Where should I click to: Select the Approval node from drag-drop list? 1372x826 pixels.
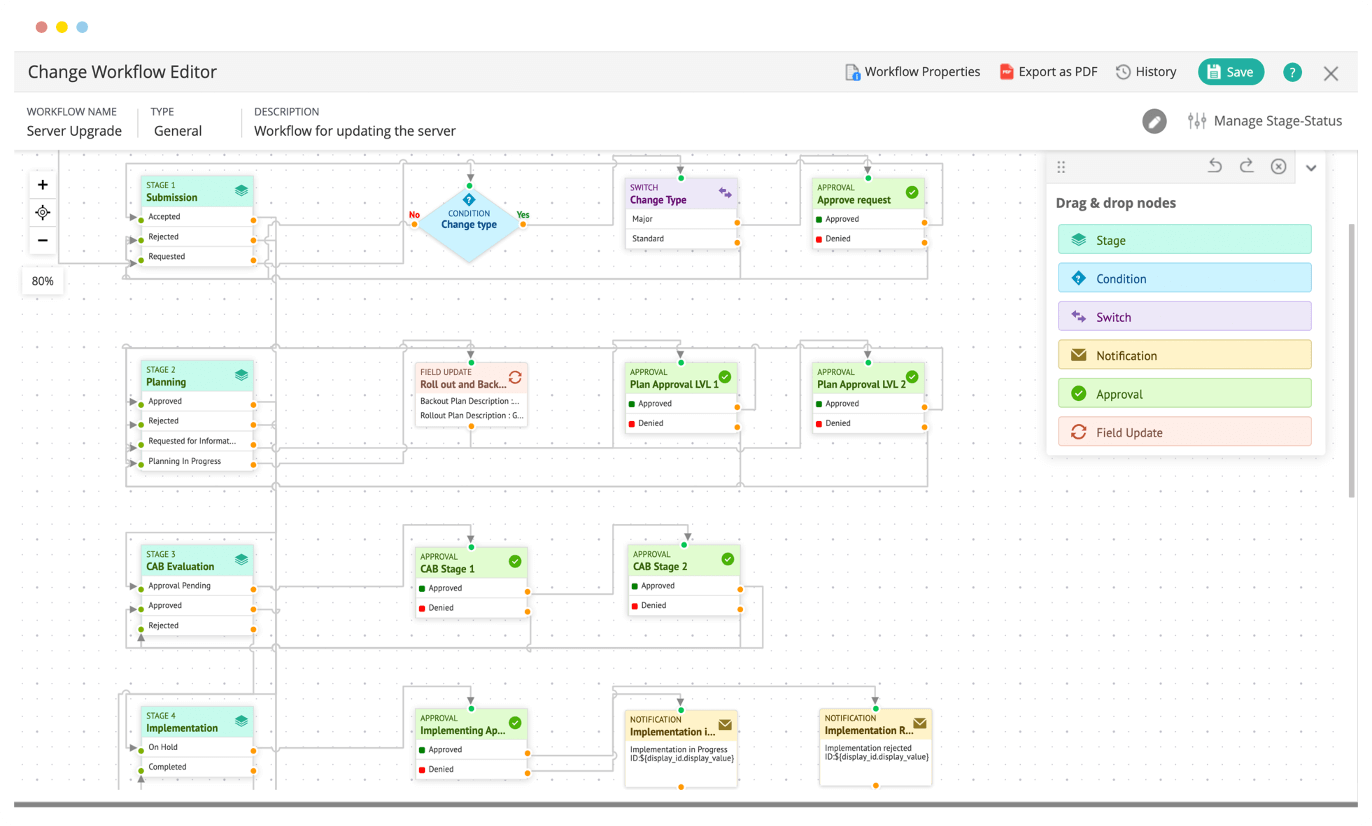(x=1184, y=392)
